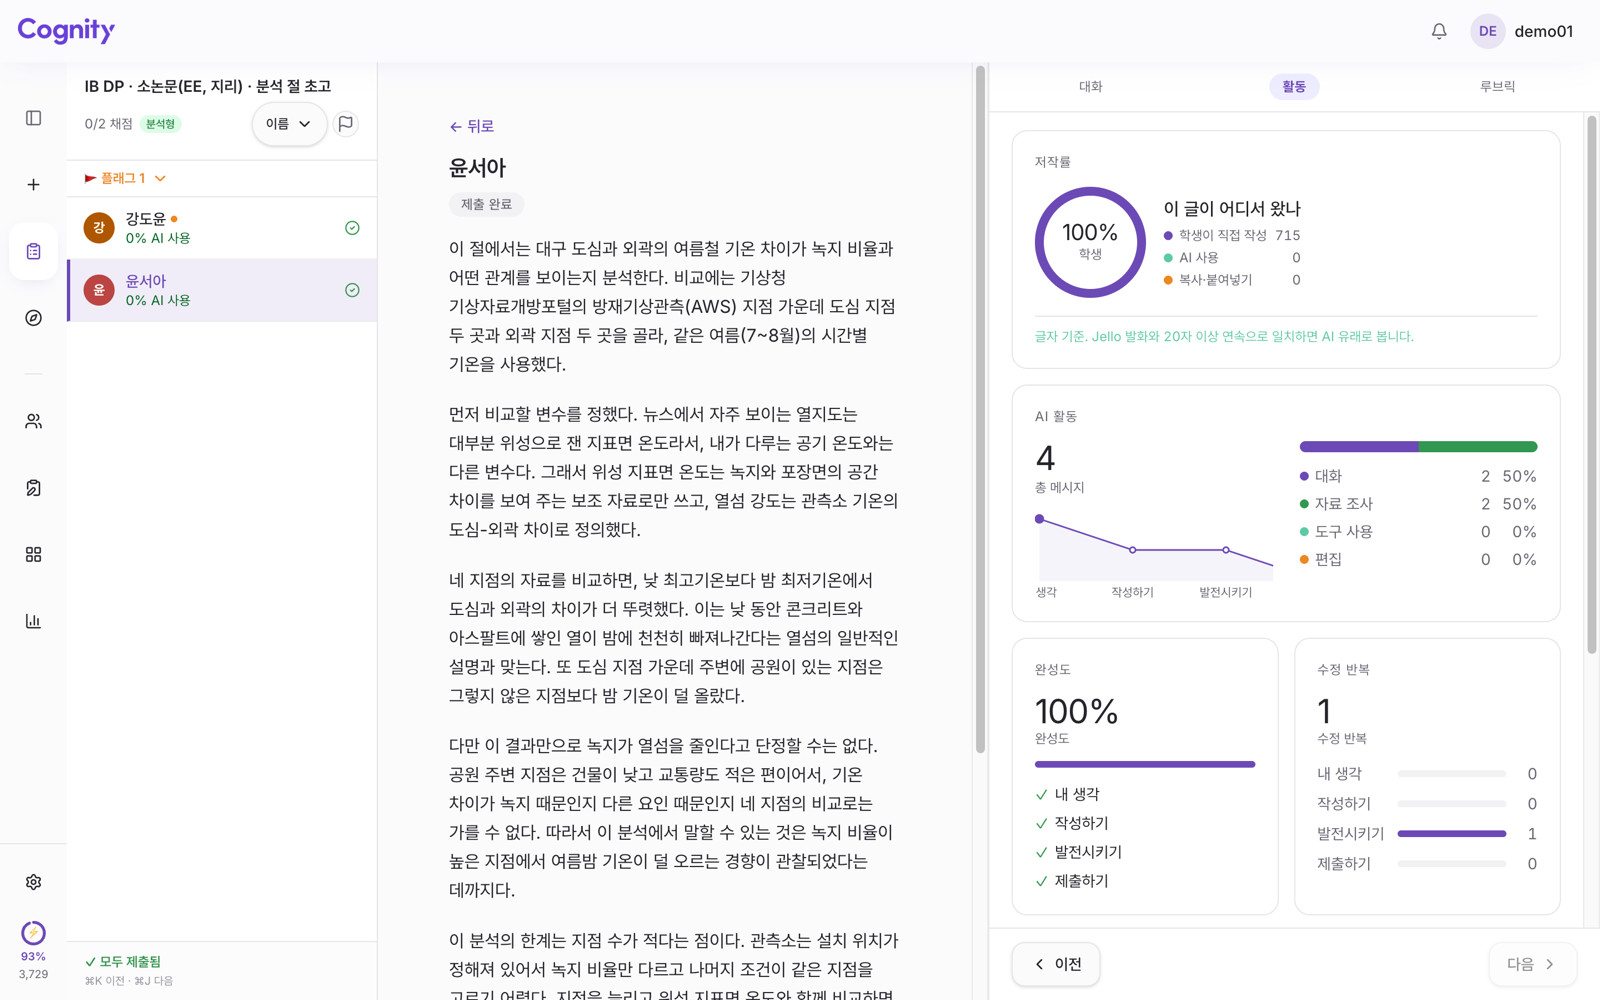
Task: Expand the 플래그 1 group
Action: [x=125, y=178]
